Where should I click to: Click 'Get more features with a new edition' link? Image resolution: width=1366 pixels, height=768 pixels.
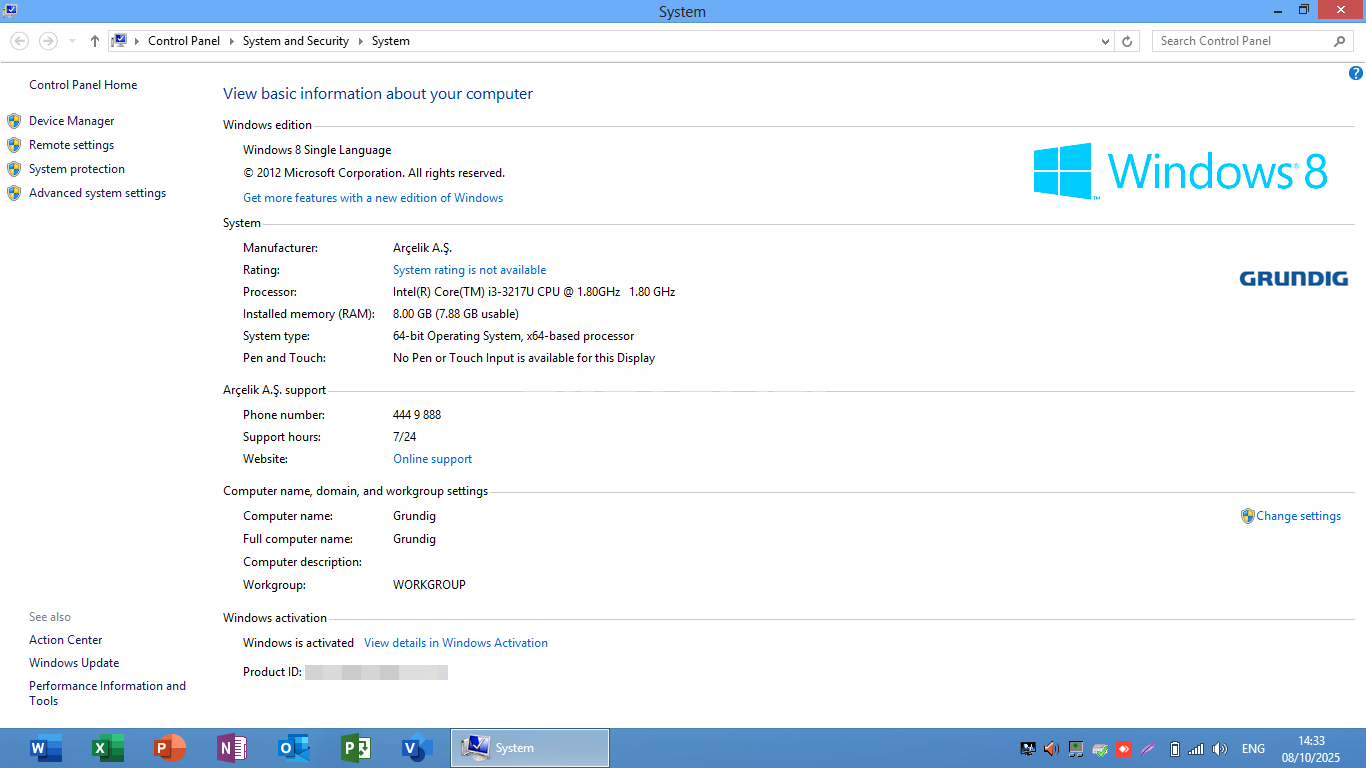pyautogui.click(x=373, y=198)
